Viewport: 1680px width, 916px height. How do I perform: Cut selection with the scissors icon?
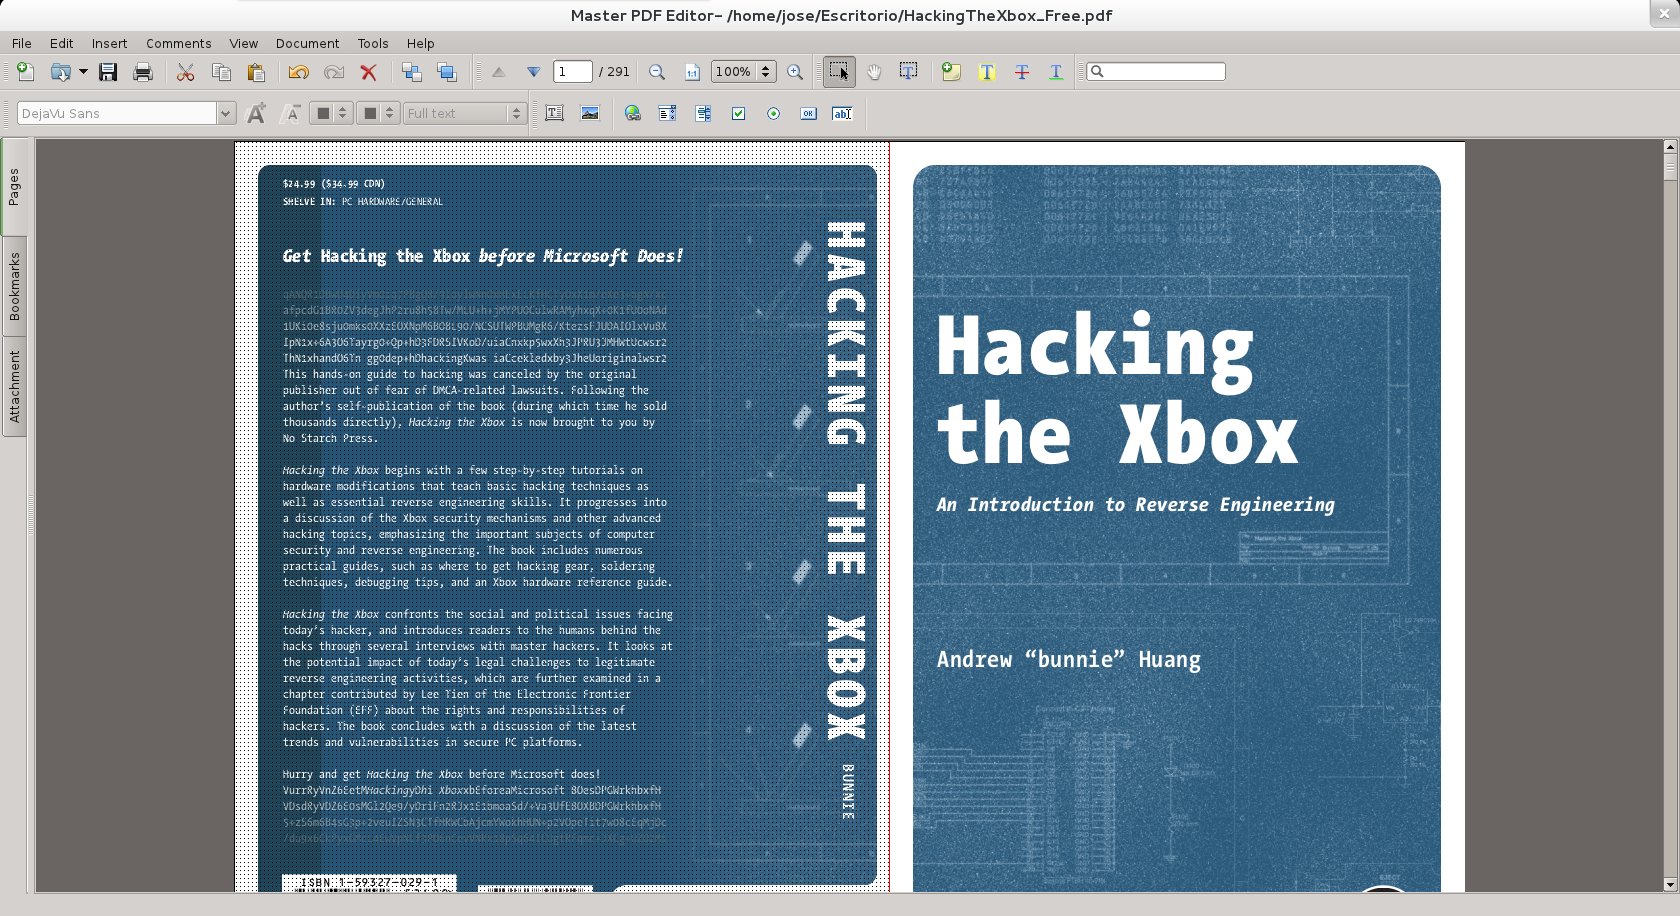[185, 72]
